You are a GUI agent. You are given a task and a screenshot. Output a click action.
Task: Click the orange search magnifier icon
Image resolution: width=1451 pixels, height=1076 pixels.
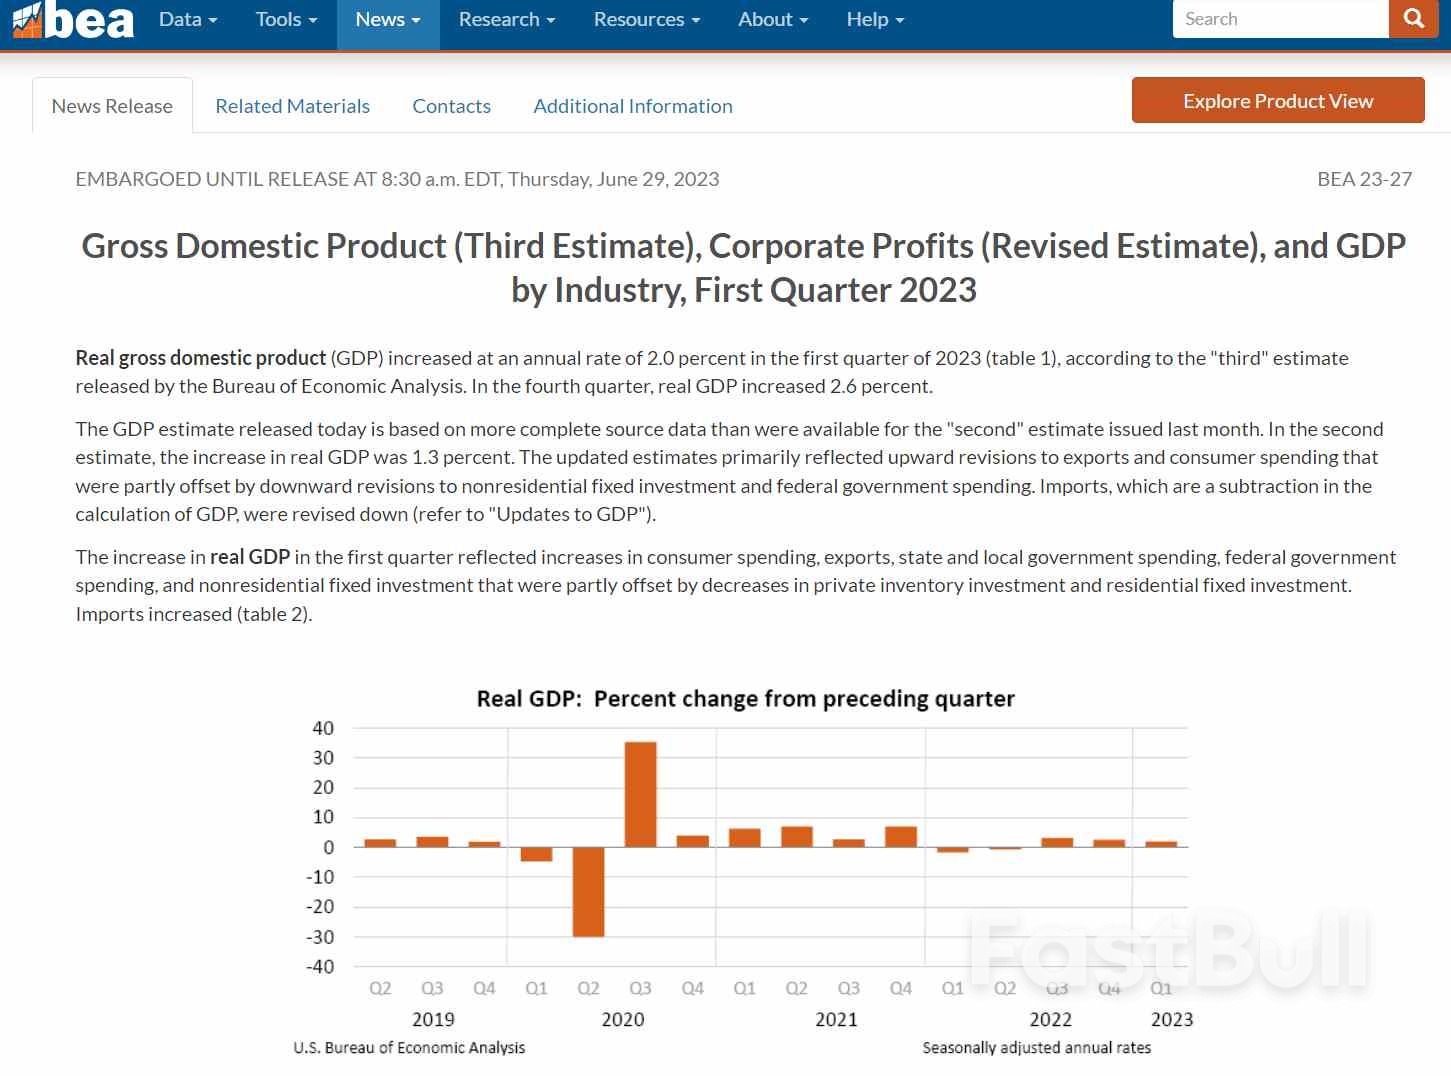click(x=1414, y=19)
